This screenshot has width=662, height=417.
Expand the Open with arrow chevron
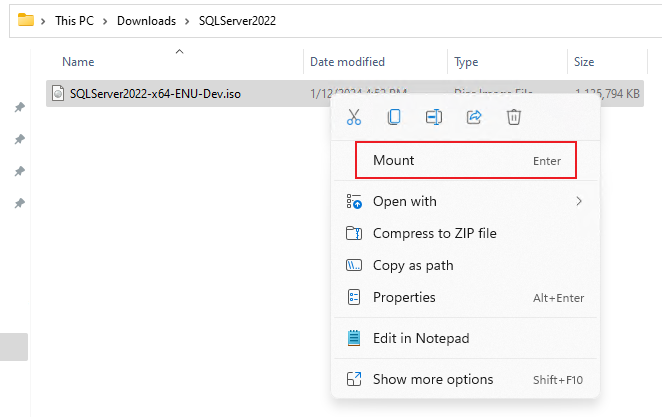[579, 201]
